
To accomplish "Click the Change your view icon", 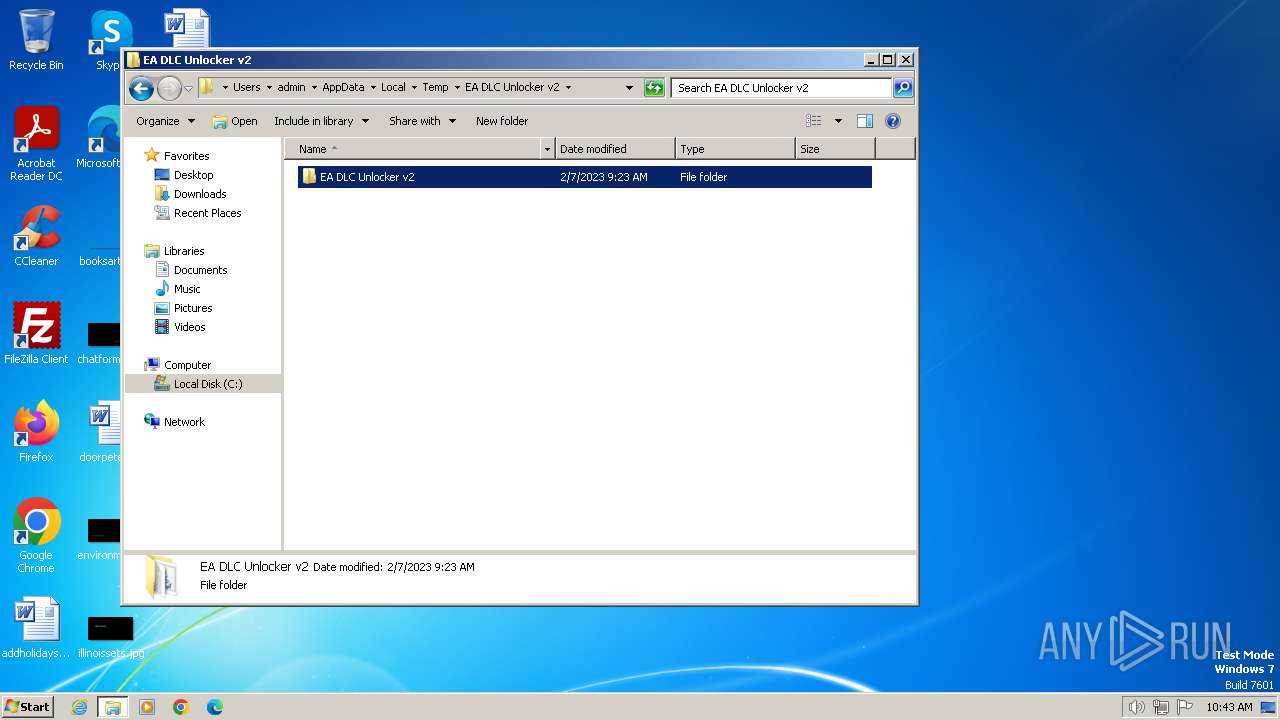I will (814, 121).
